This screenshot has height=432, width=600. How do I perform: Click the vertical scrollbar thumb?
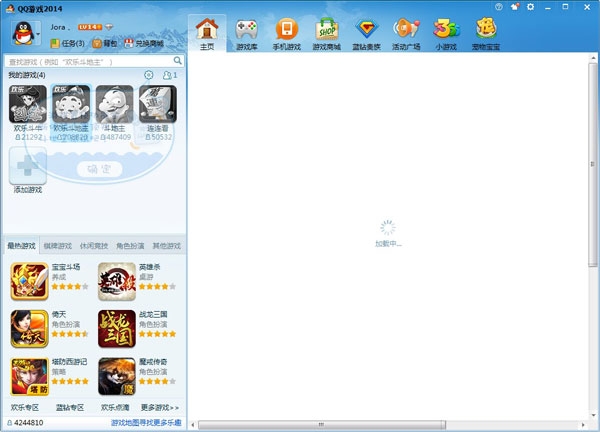(x=593, y=164)
